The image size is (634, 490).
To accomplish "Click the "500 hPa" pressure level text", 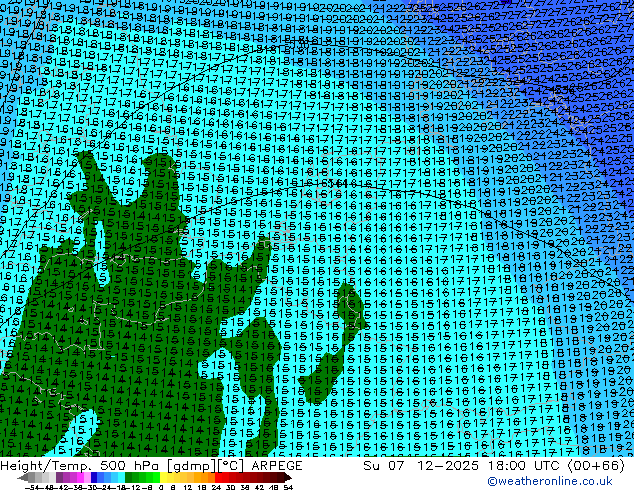I will [129, 466].
